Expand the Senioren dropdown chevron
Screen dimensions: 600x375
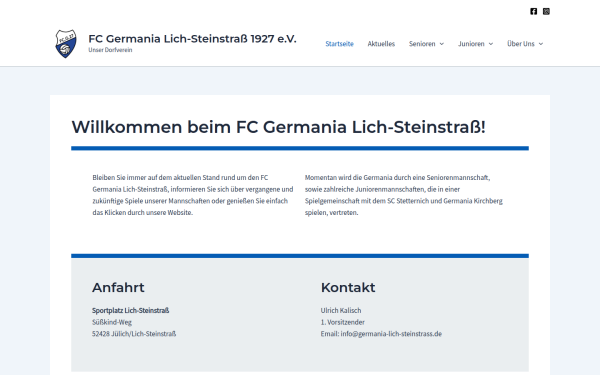click(x=442, y=44)
